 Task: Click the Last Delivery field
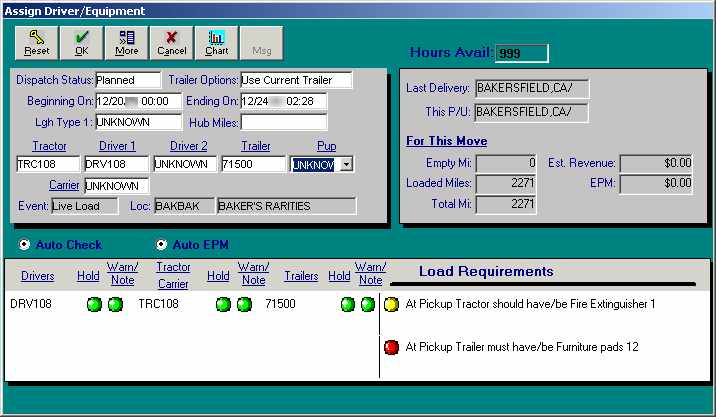[532, 88]
